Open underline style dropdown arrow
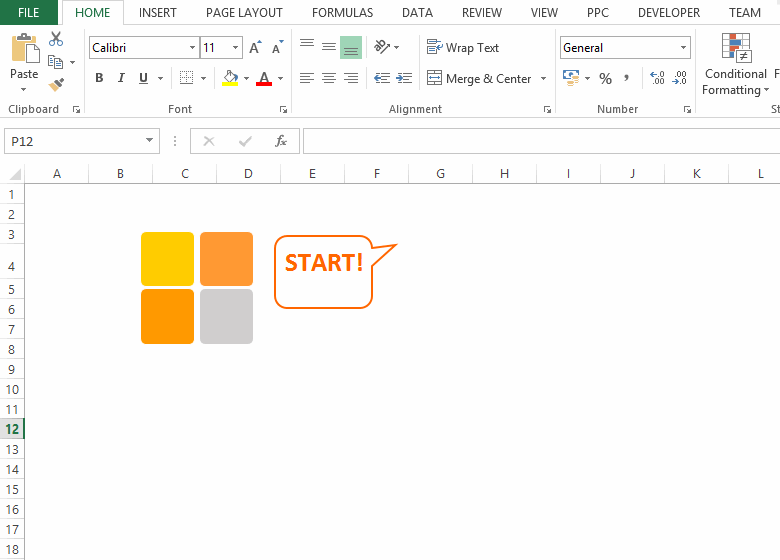 (160, 78)
